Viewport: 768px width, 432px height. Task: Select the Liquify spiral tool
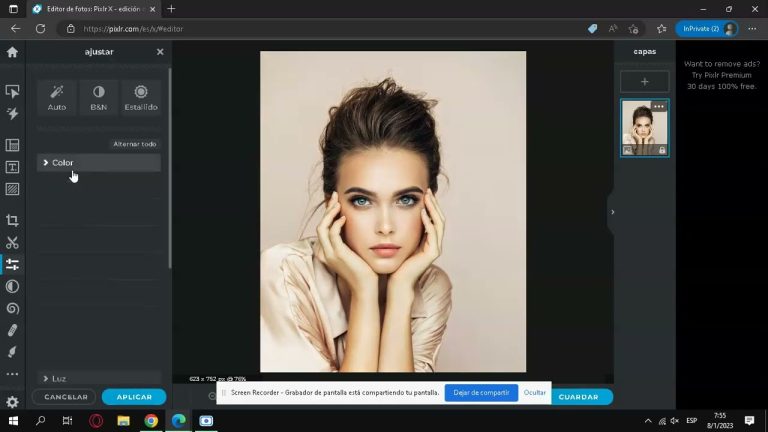tap(12, 308)
